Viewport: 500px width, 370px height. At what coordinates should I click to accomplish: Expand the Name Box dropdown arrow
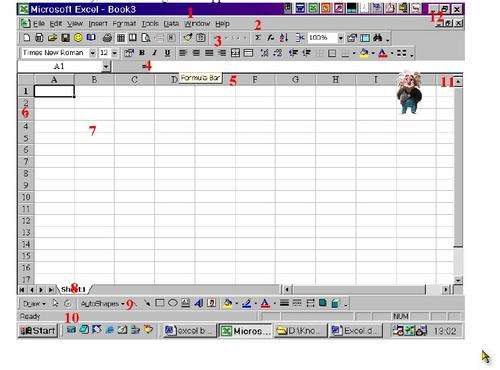tap(106, 67)
